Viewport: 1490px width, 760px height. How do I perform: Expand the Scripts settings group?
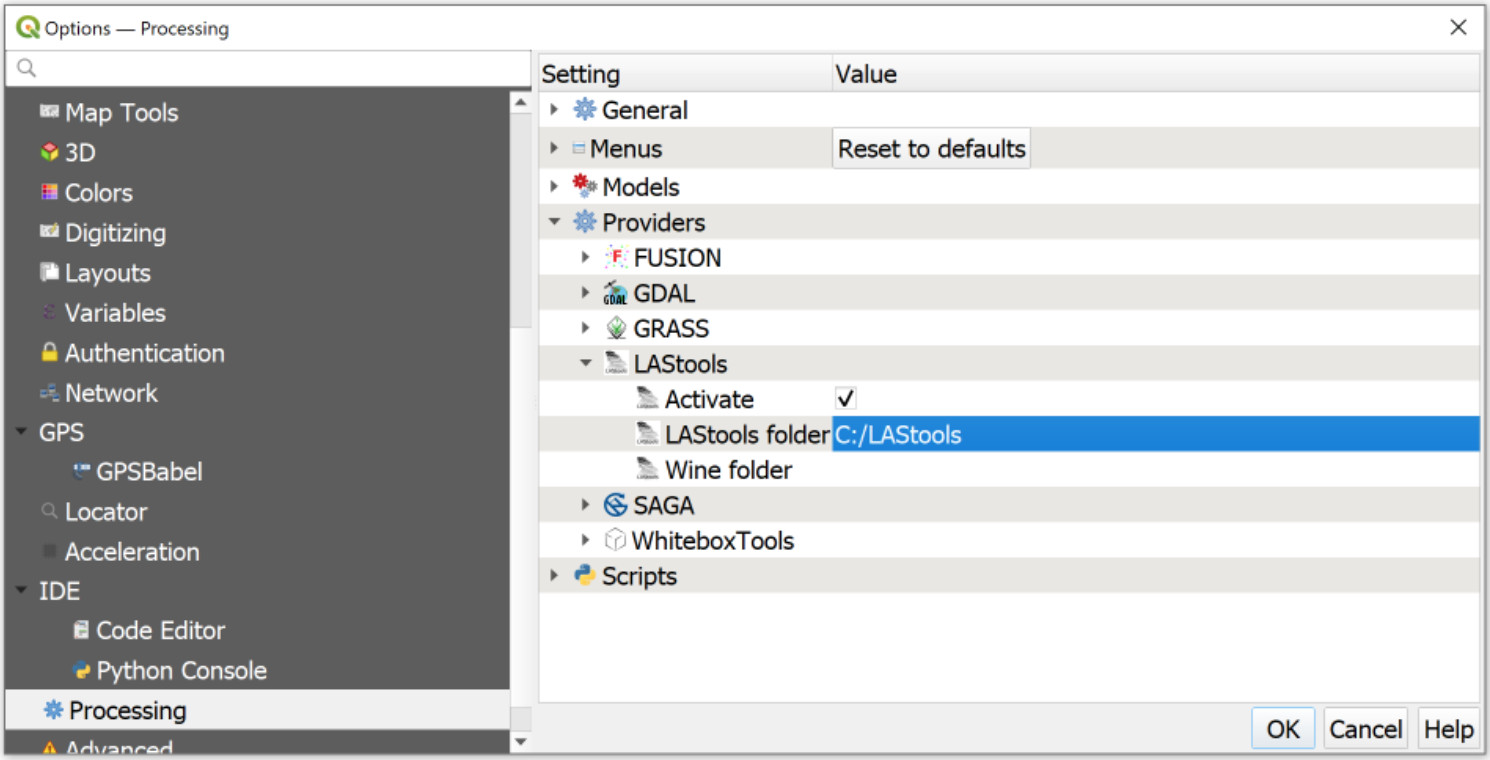click(554, 575)
